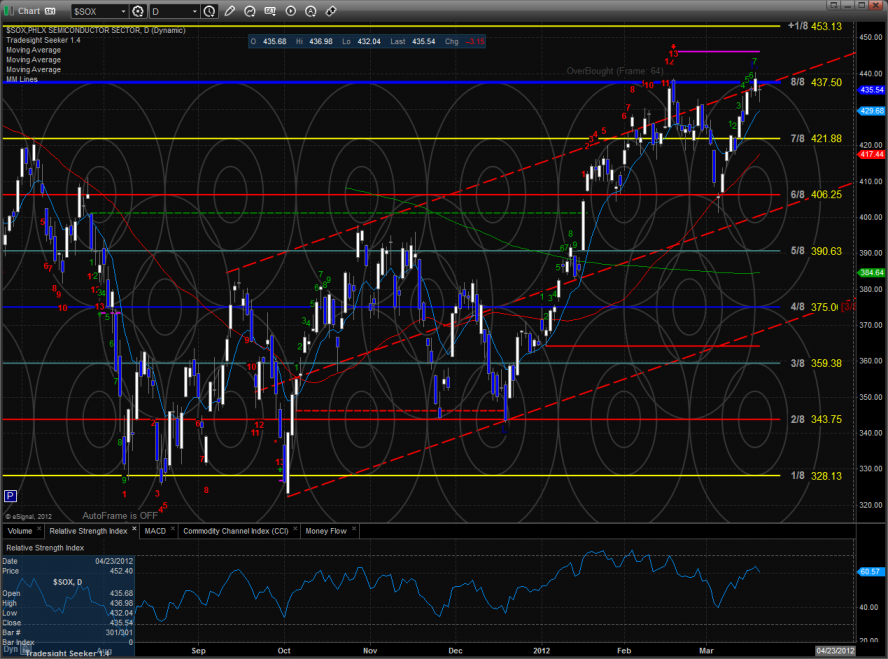Open the $SOX symbol dropdown
The width and height of the screenshot is (888, 659).
[x=123, y=11]
